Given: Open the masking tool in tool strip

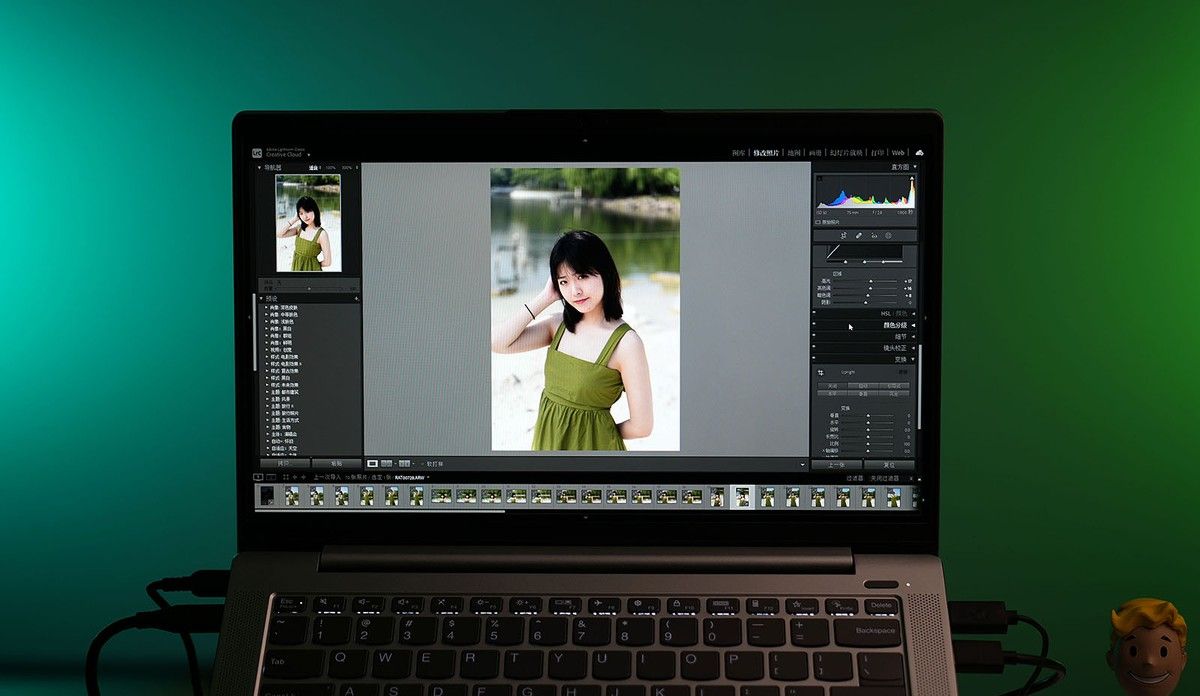Looking at the screenshot, I should pyautogui.click(x=888, y=235).
